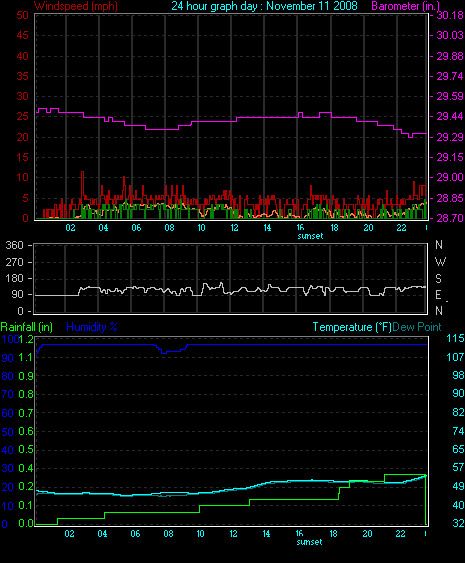
Task: Select the "Humidity %" blue label
Action: [92, 327]
